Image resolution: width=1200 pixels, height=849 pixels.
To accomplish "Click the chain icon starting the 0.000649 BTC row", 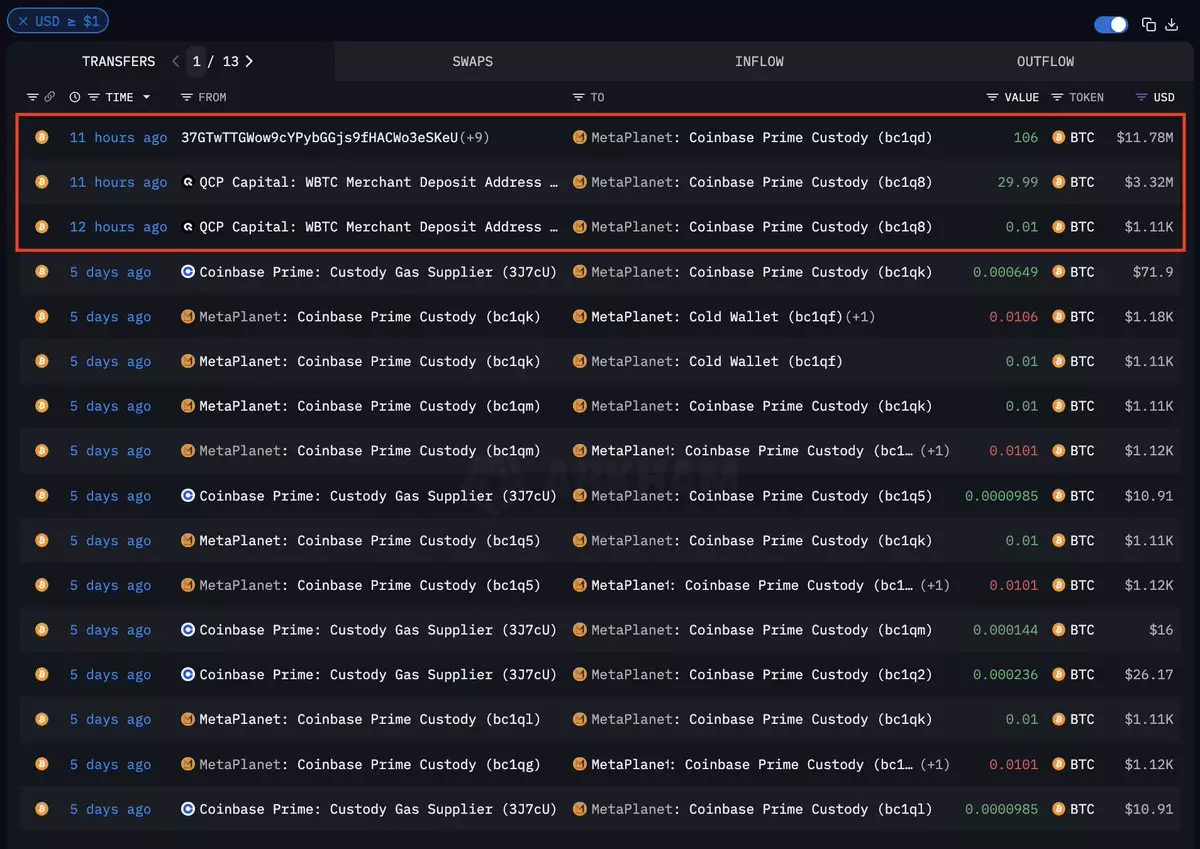I will click(41, 272).
